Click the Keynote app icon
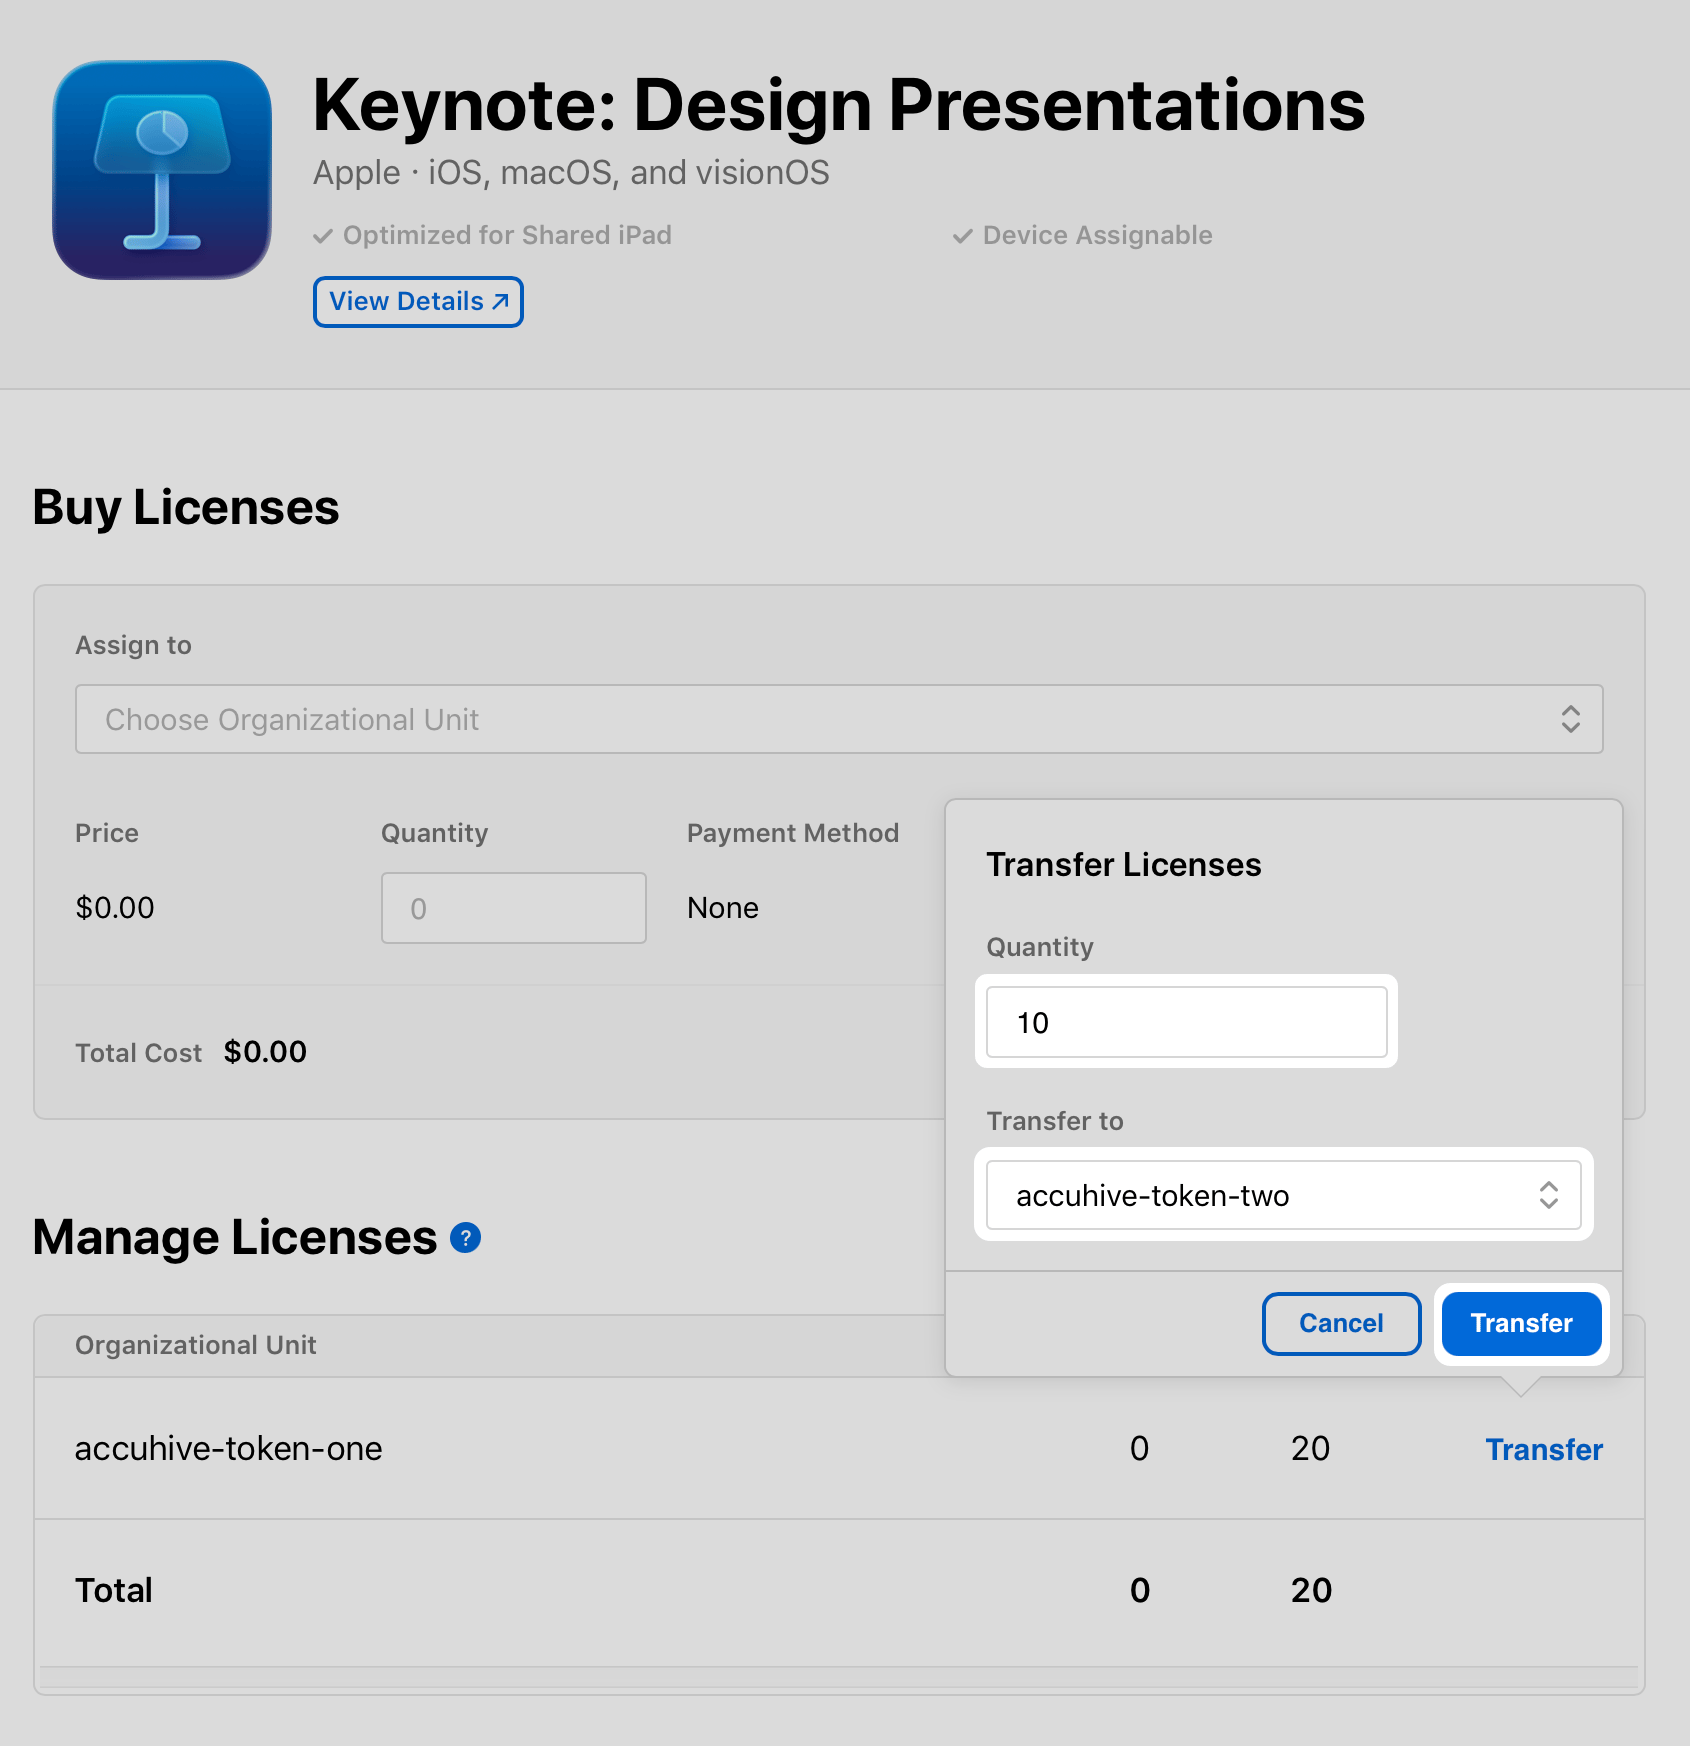The width and height of the screenshot is (1690, 1746). click(162, 170)
